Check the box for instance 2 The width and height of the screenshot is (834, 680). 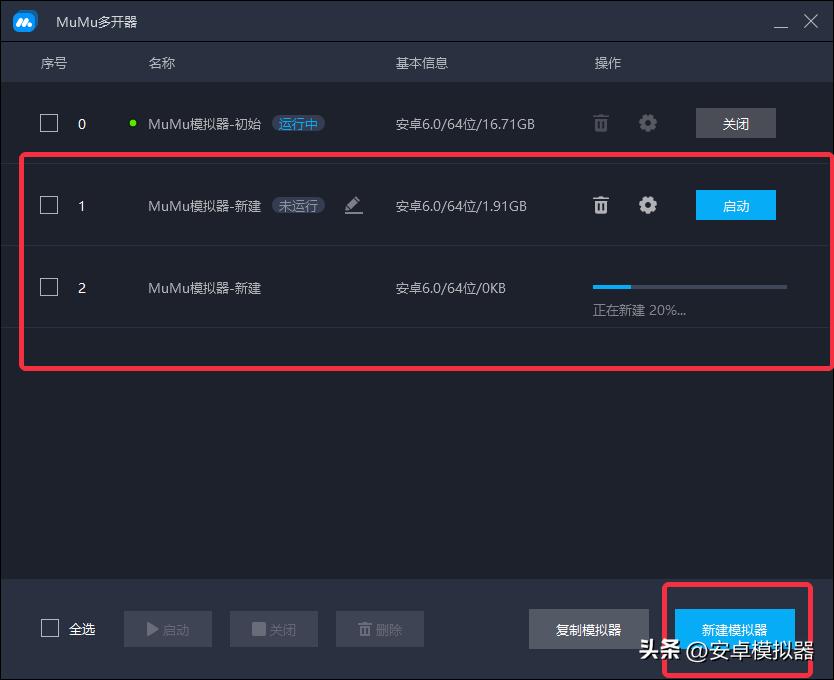tap(48, 287)
